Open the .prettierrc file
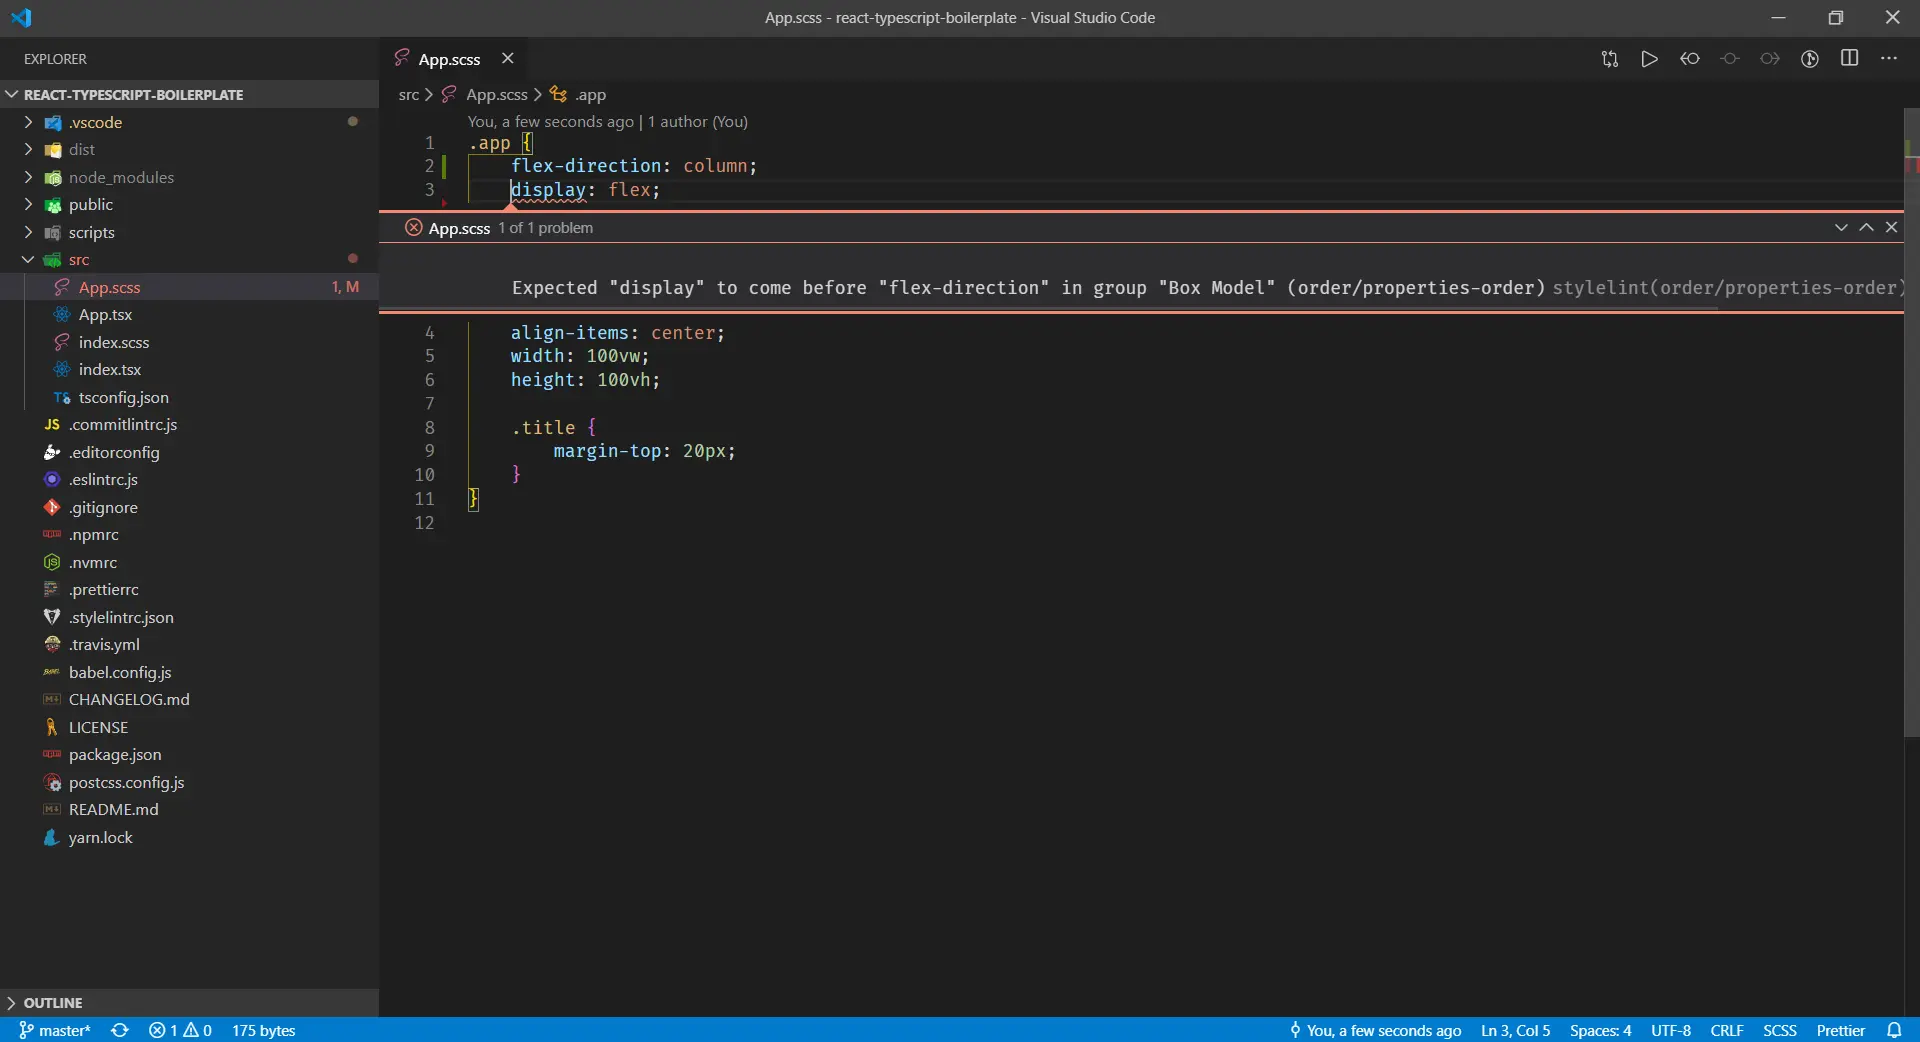1920x1042 pixels. [x=189, y=589]
